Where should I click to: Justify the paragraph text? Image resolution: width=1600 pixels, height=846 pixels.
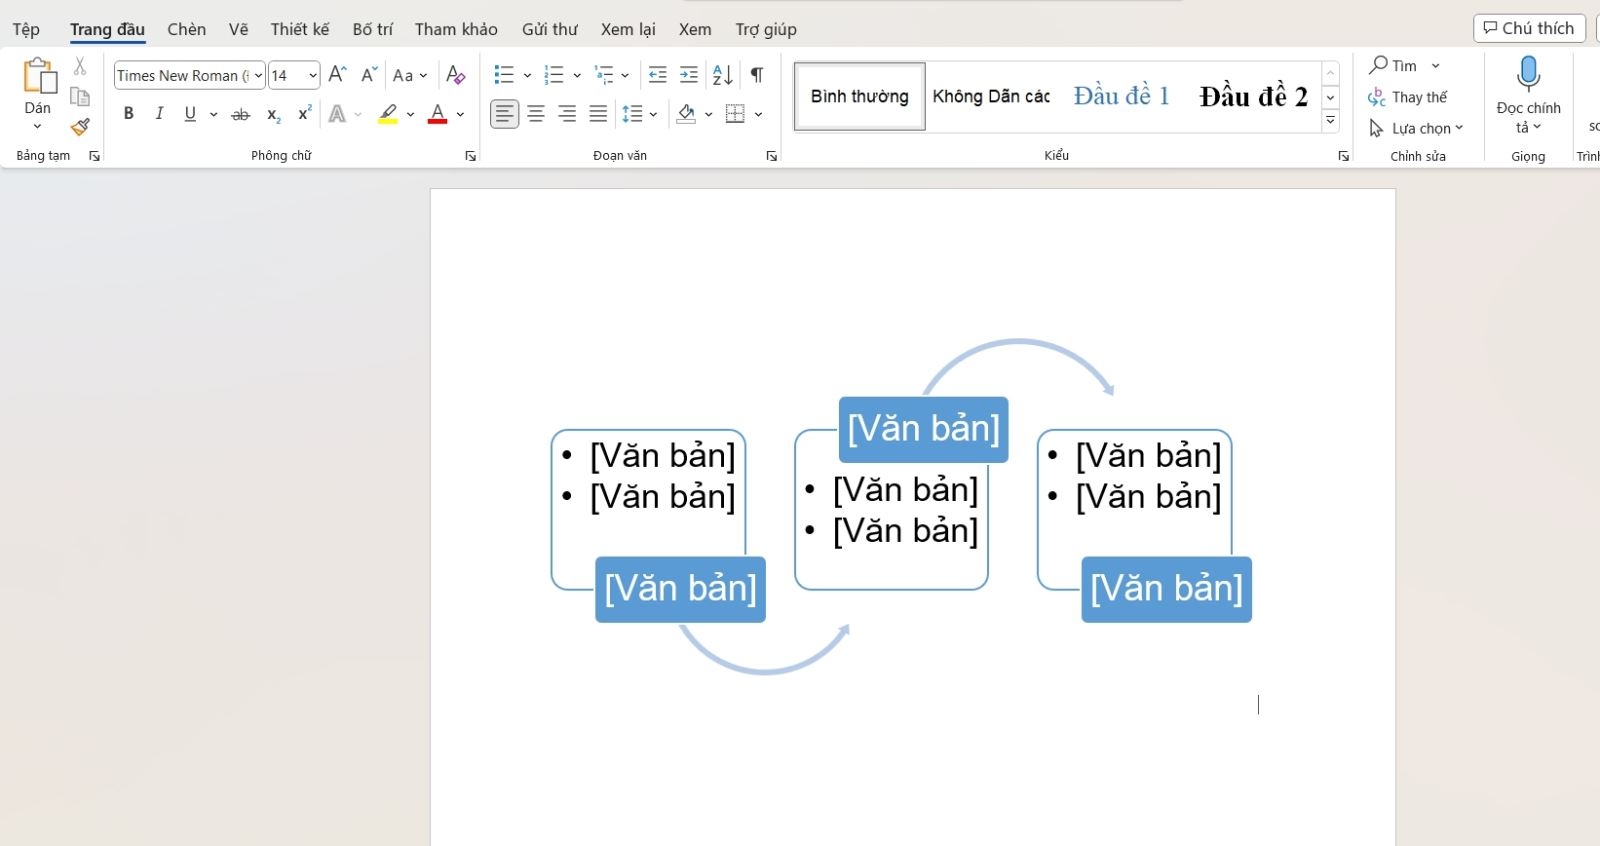(x=598, y=114)
